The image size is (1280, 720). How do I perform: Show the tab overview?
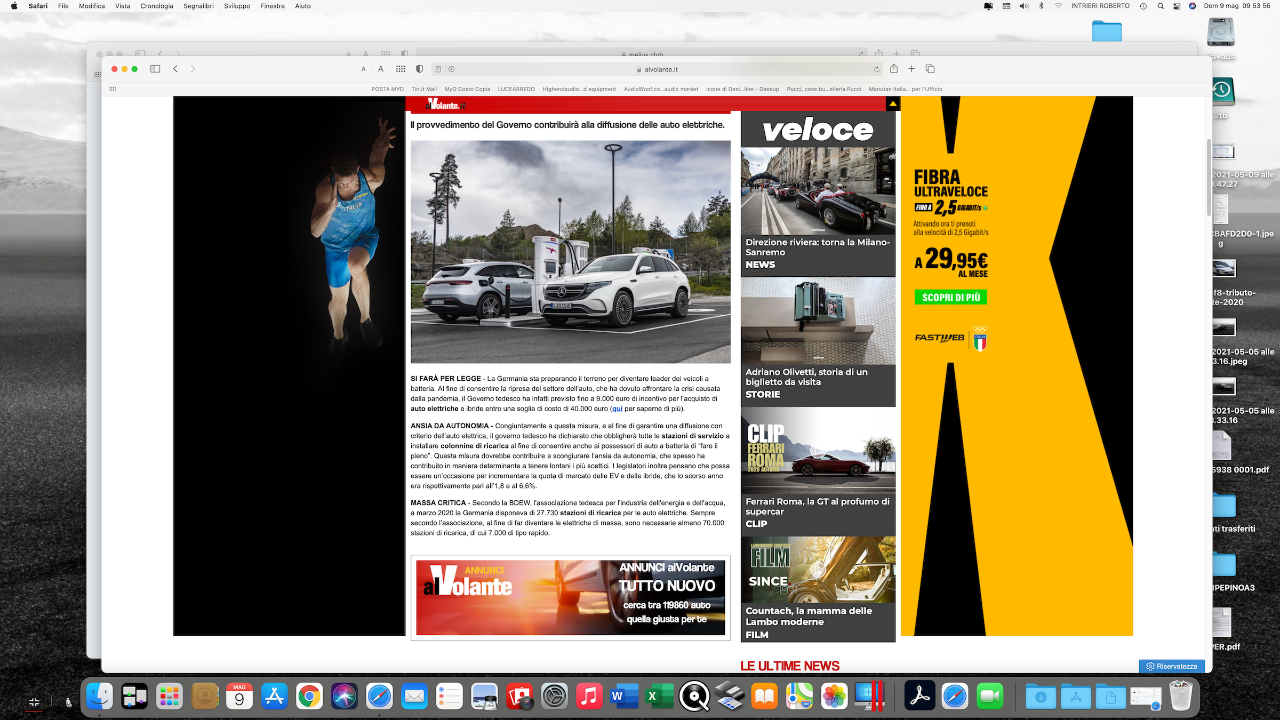click(x=930, y=69)
